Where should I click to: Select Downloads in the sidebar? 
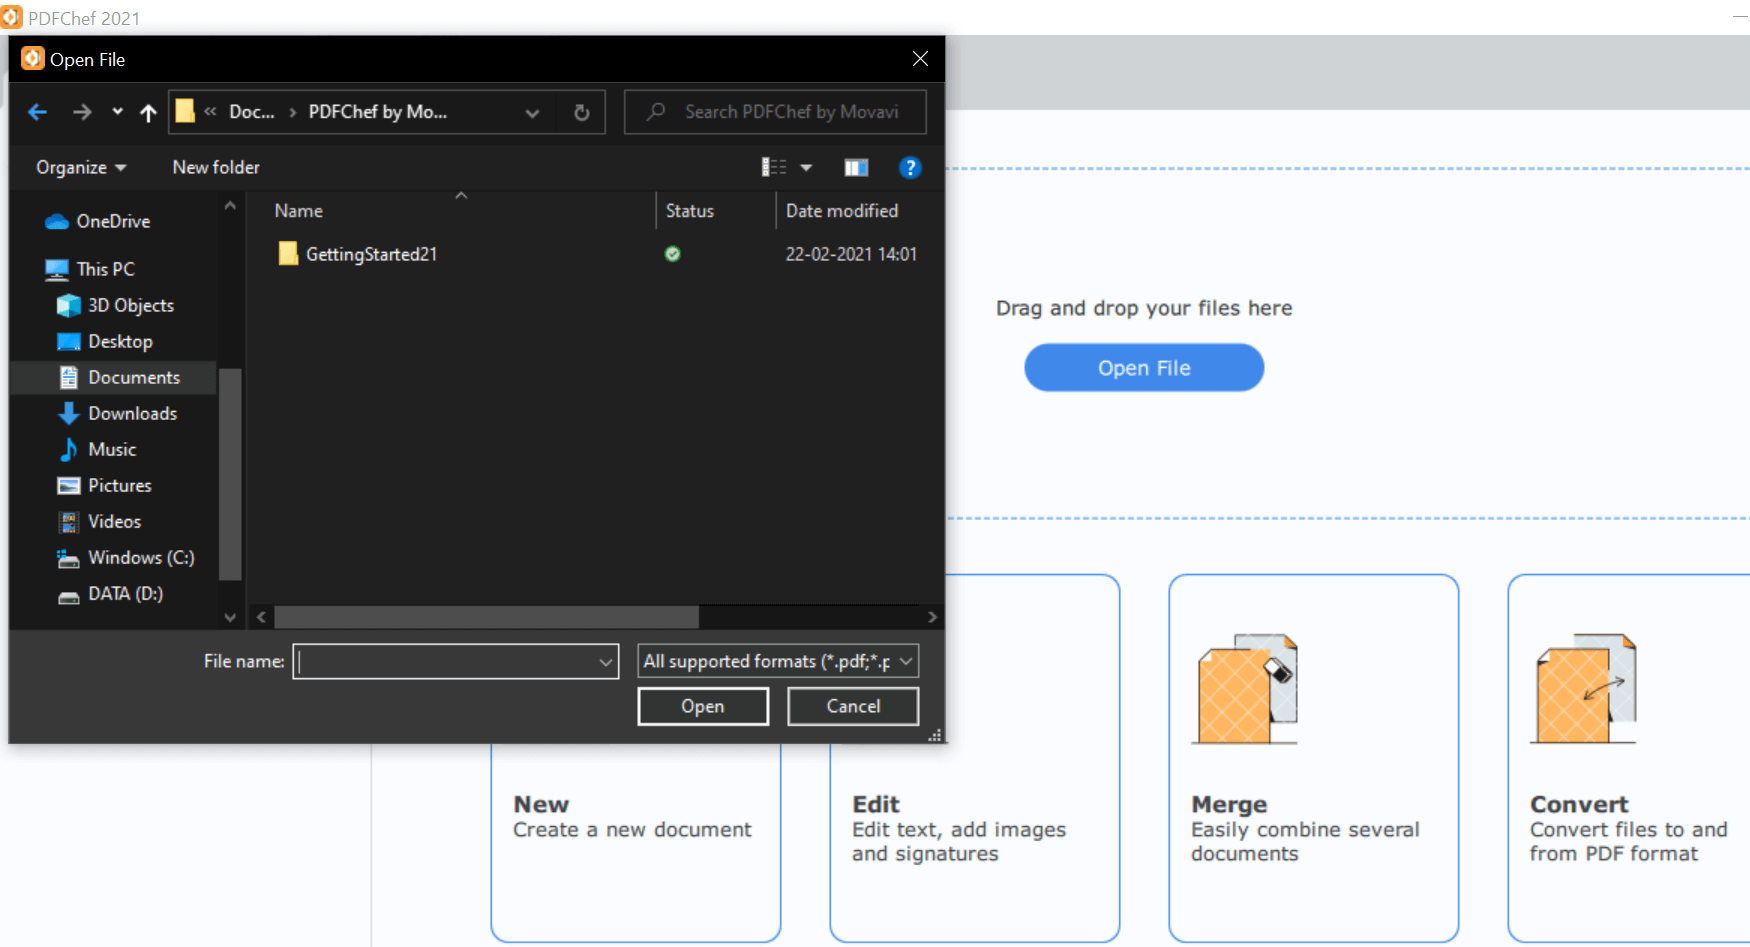(x=132, y=413)
